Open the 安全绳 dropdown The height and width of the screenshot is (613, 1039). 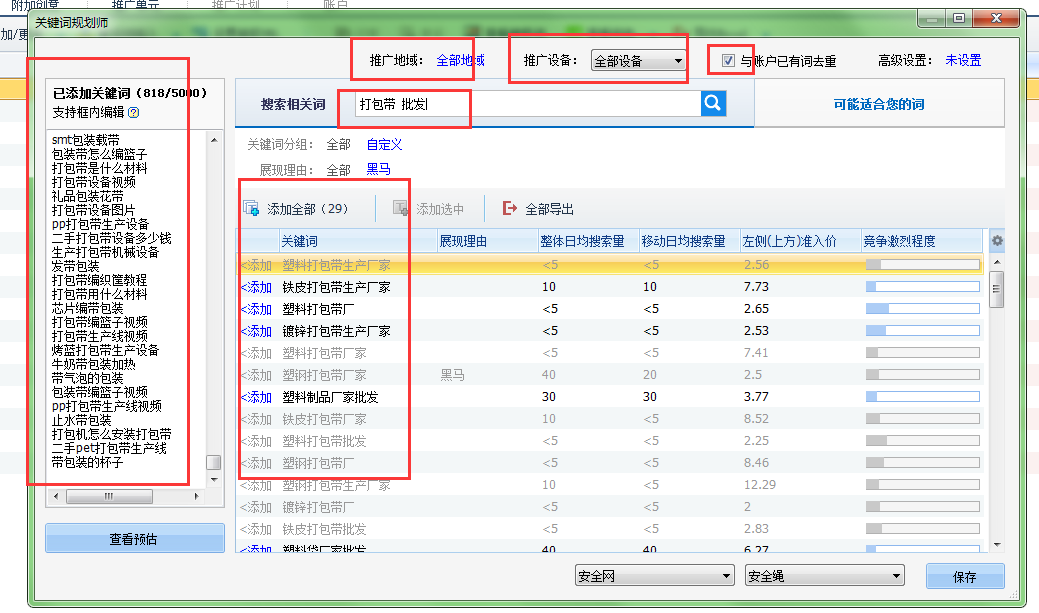(x=825, y=576)
